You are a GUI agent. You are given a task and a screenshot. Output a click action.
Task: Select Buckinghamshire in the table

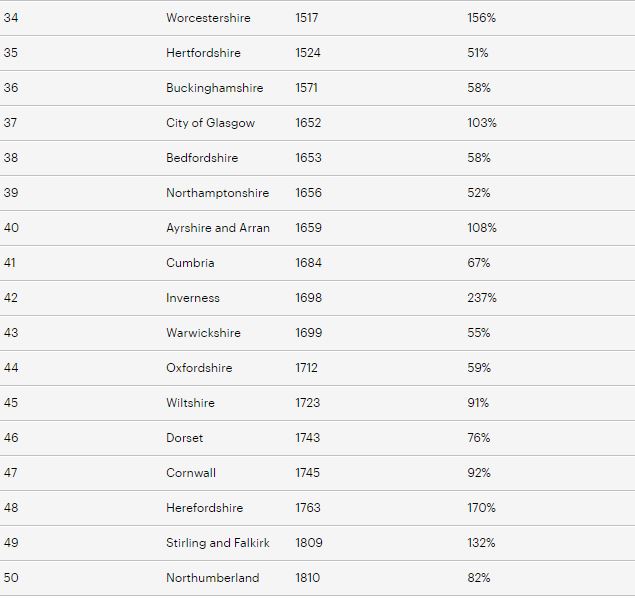tap(215, 88)
